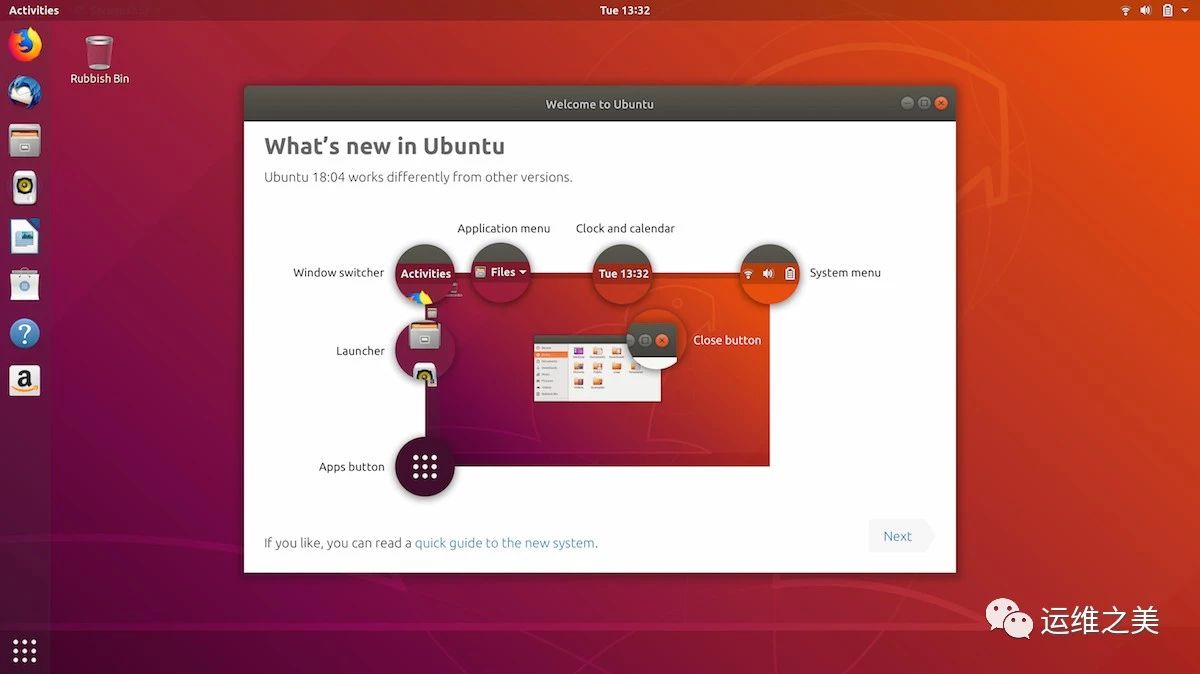Close the Welcome to Ubuntu window
1200x674 pixels.
pyautogui.click(x=941, y=103)
